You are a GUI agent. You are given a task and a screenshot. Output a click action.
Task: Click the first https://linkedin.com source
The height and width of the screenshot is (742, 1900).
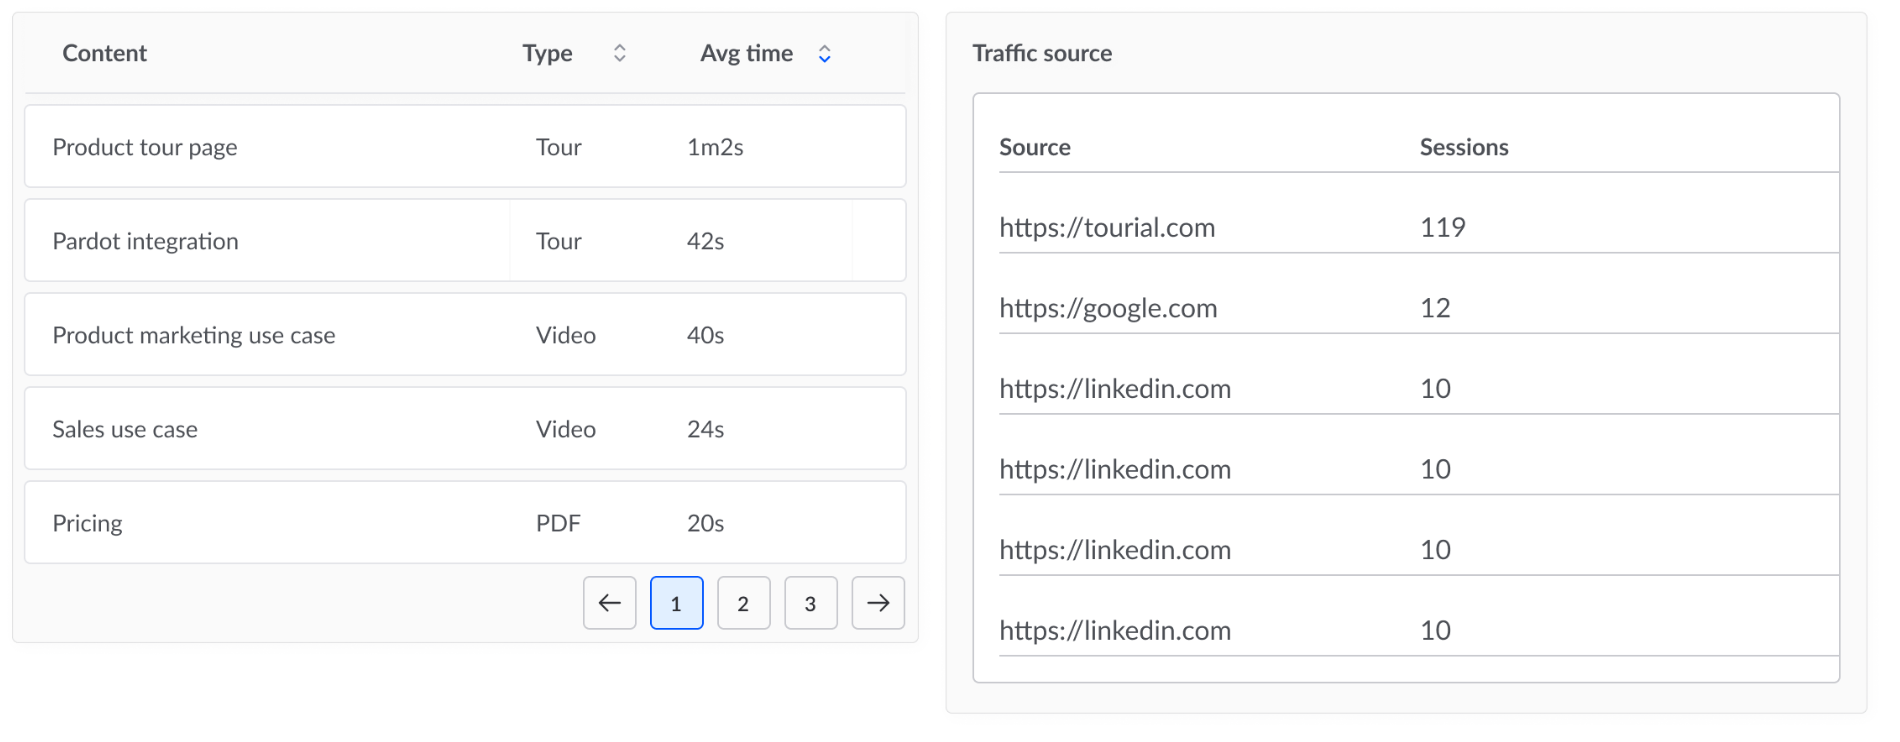(x=1115, y=389)
